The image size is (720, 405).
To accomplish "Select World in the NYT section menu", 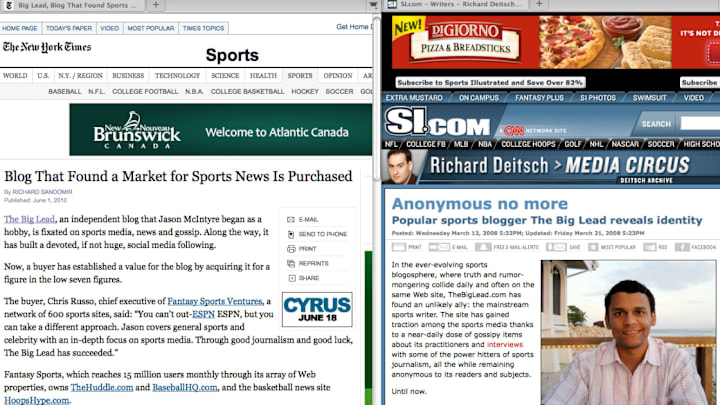I will tap(15, 76).
